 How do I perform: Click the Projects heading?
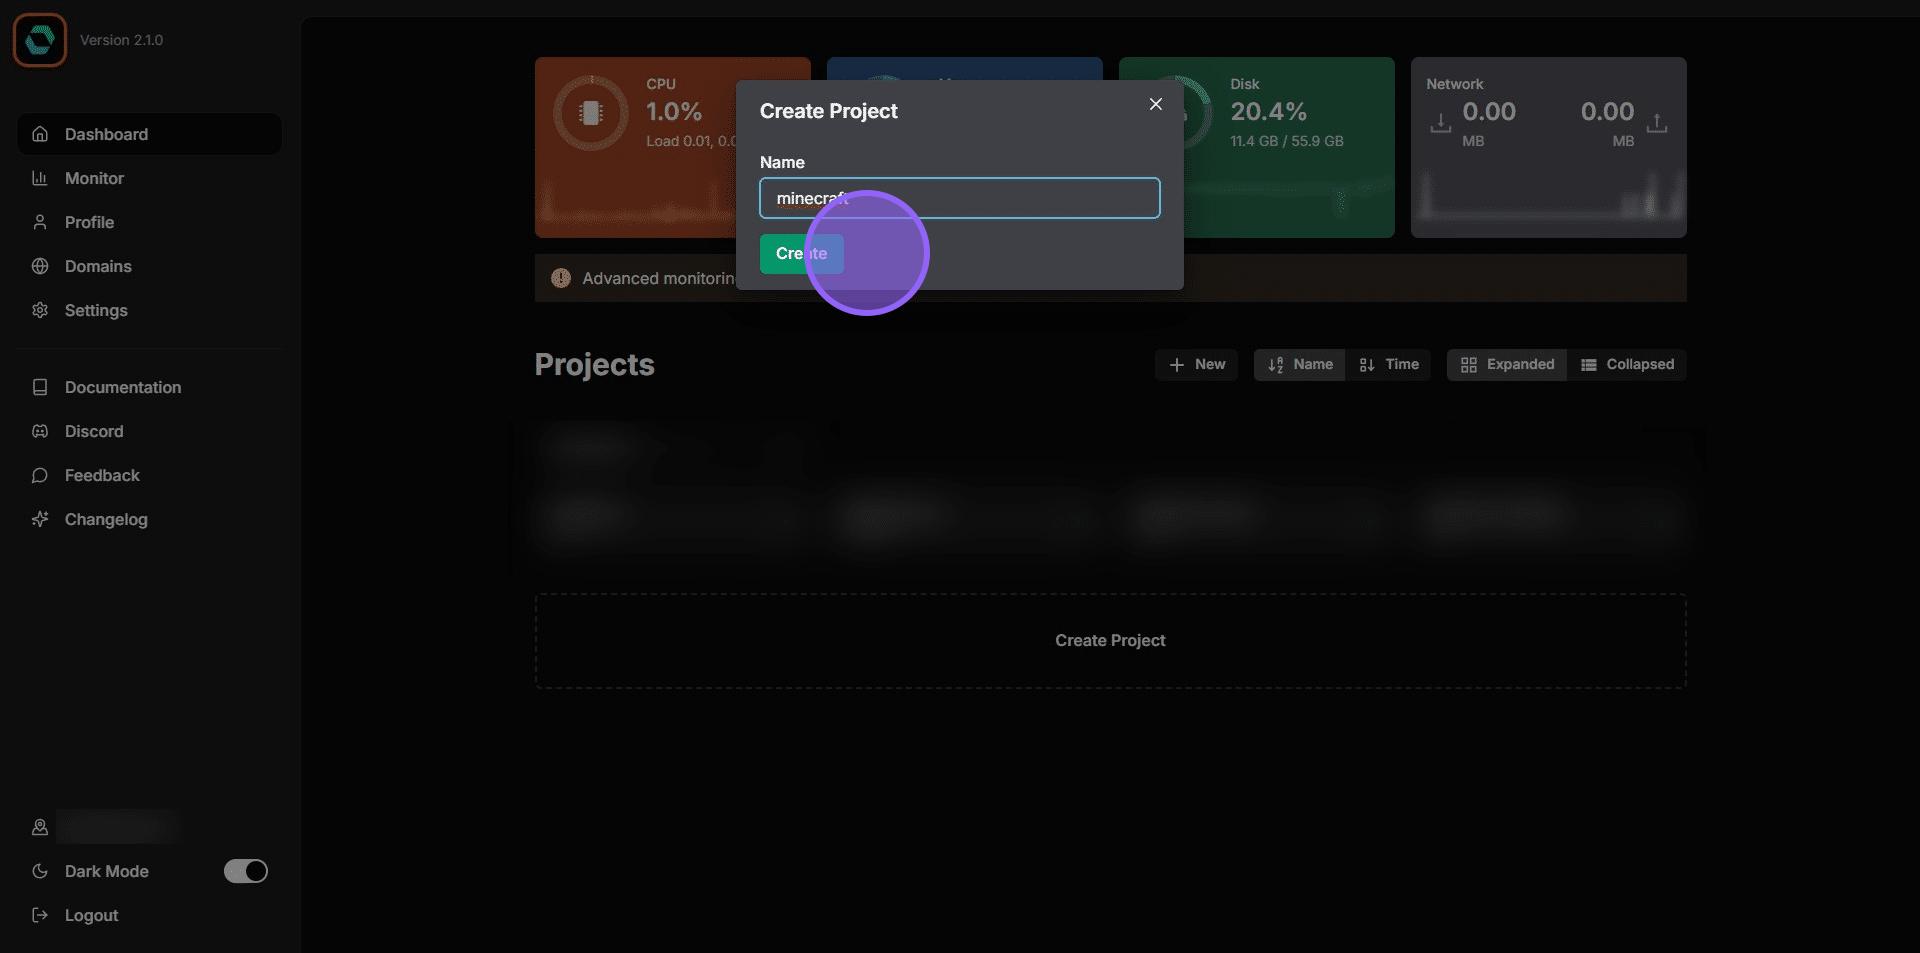click(594, 365)
